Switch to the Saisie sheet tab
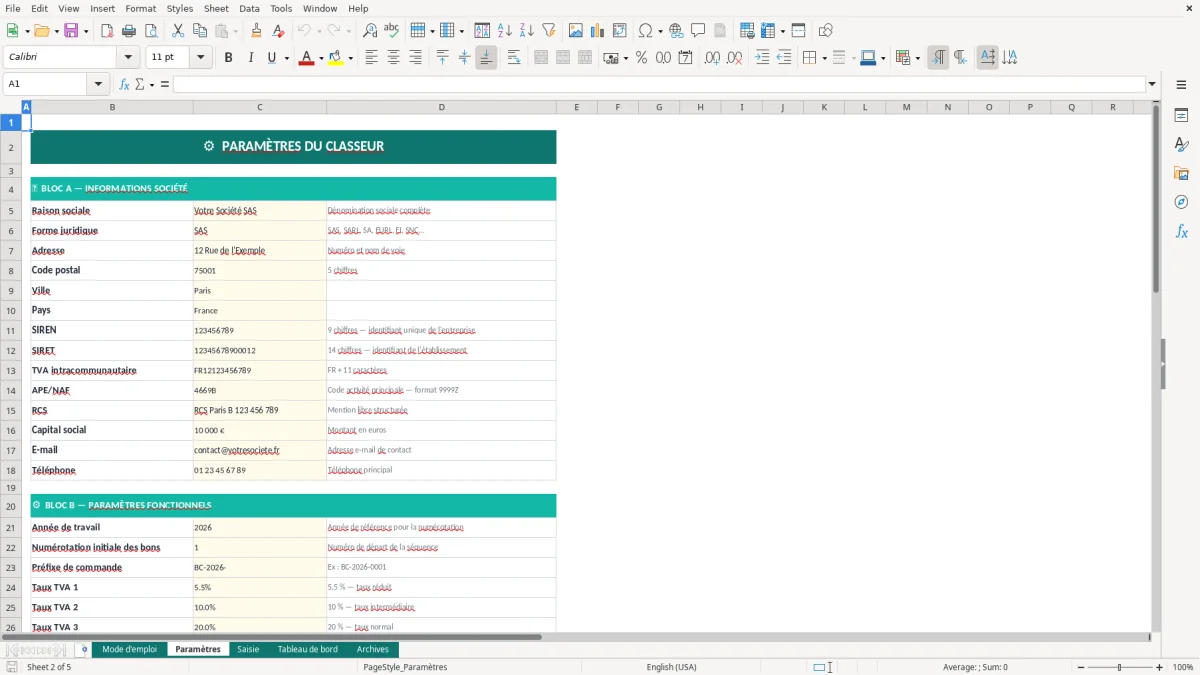The width and height of the screenshot is (1200, 675). 248,649
